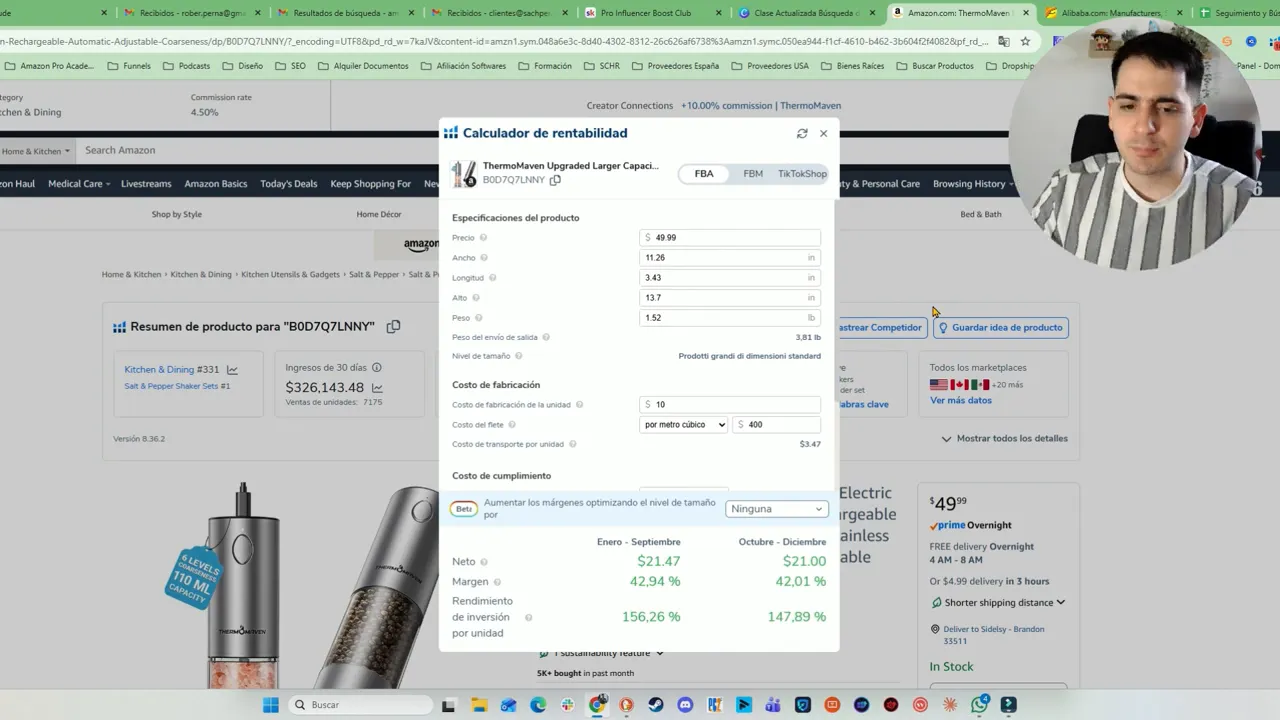This screenshot has width=1280, height=720.
Task: Refresh the Calculador de rentabilidad panel
Action: click(x=802, y=133)
